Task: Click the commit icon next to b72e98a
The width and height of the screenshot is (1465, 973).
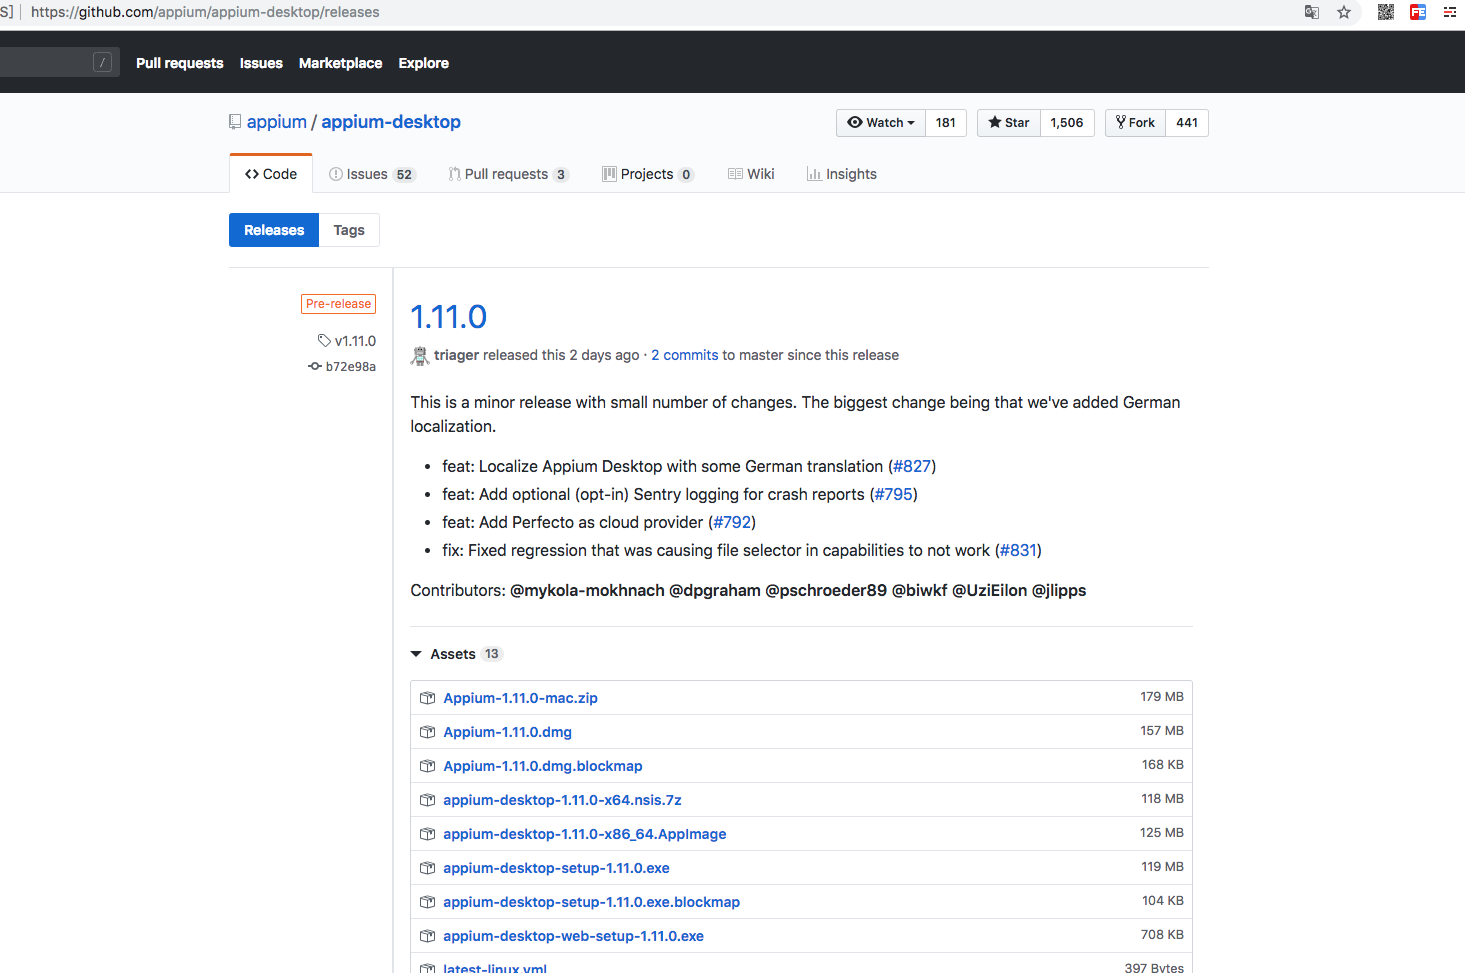Action: [x=315, y=366]
